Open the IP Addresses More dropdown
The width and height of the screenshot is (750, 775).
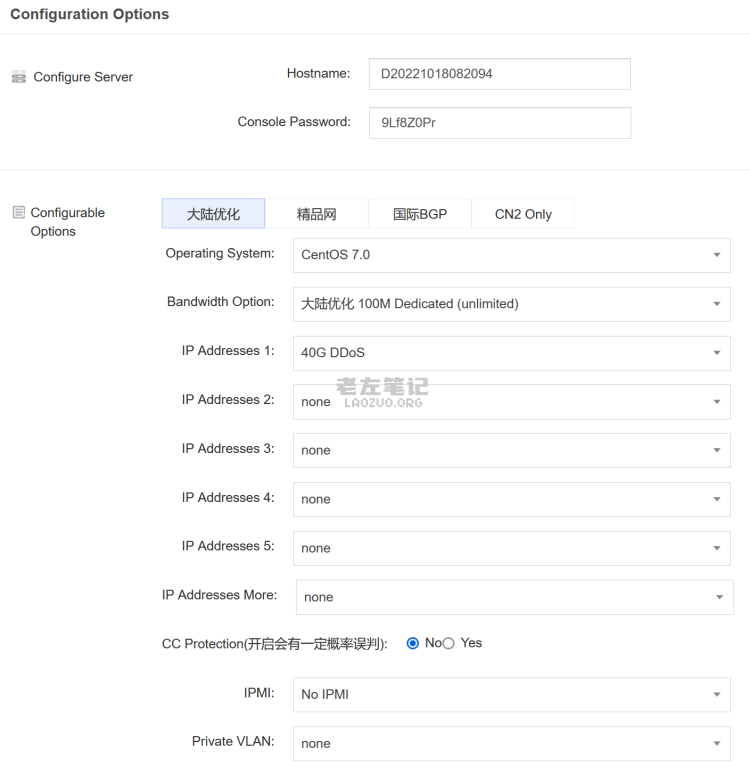(514, 597)
